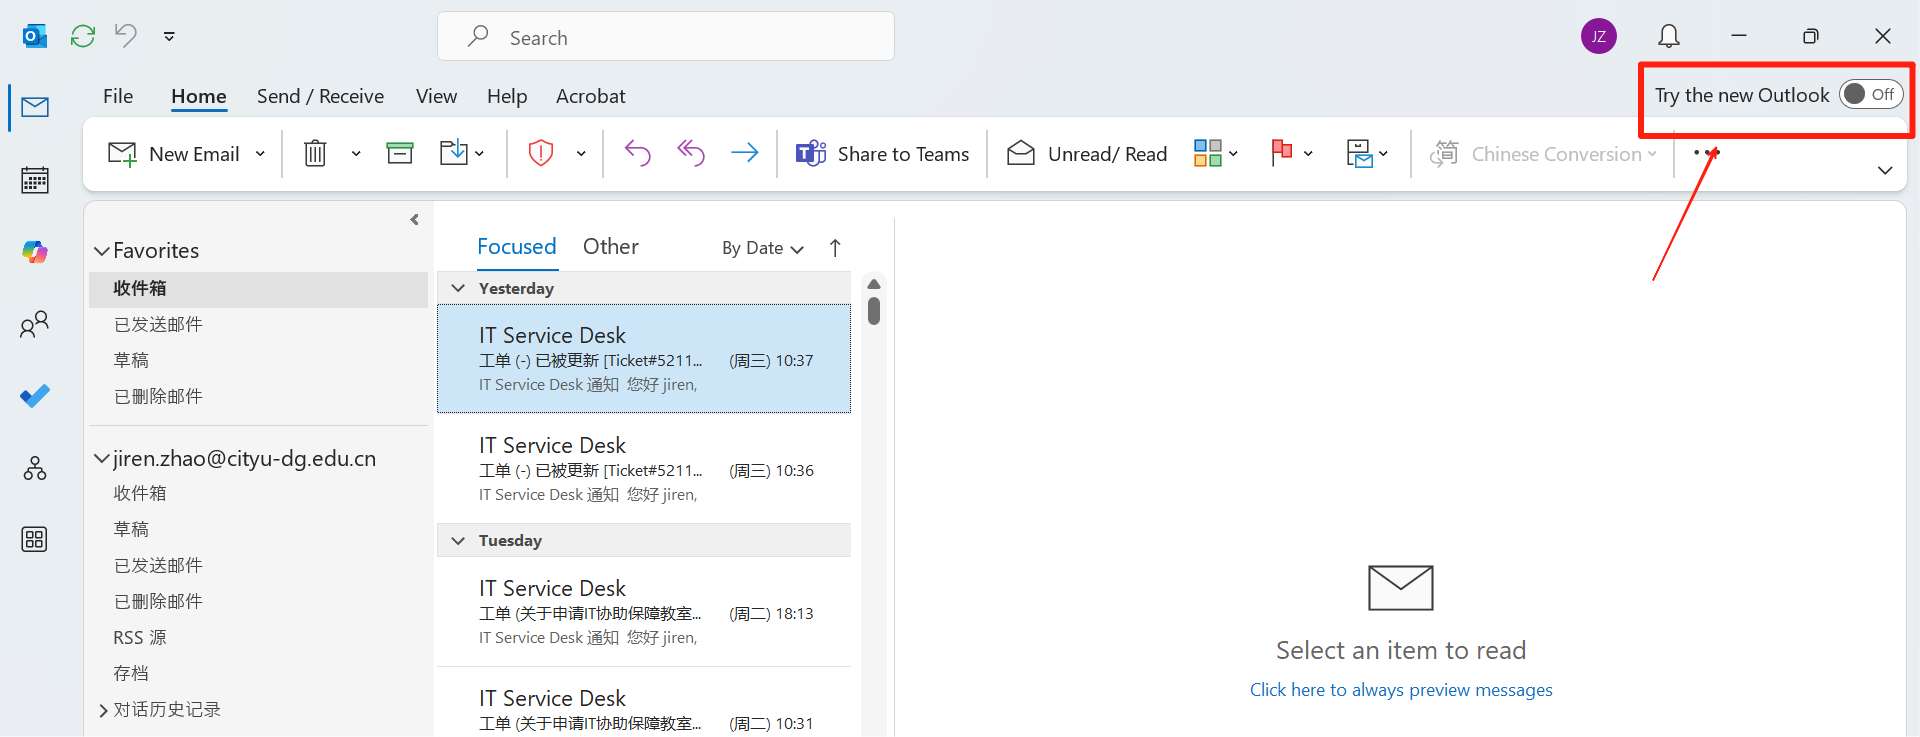Select Favorites 已发送邮件 folder
Screen dimensions: 1920x737
pyautogui.click(x=158, y=324)
